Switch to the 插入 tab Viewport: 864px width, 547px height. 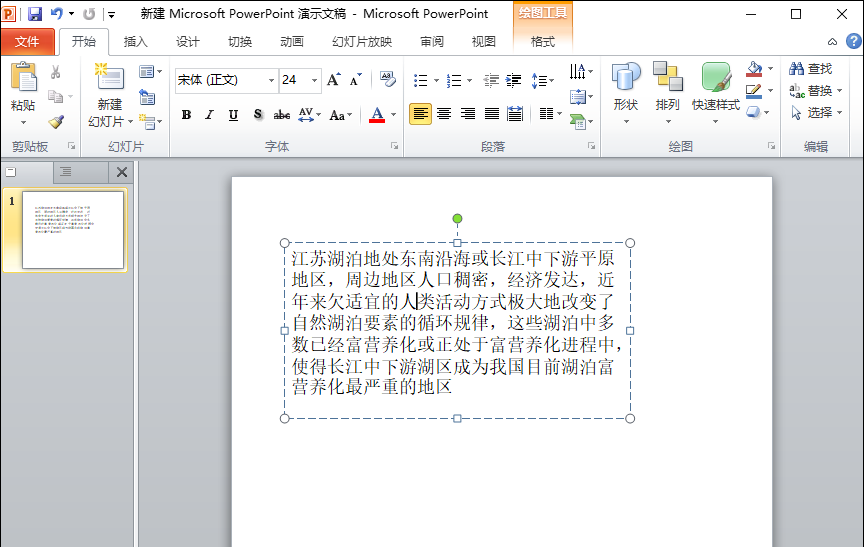click(136, 42)
